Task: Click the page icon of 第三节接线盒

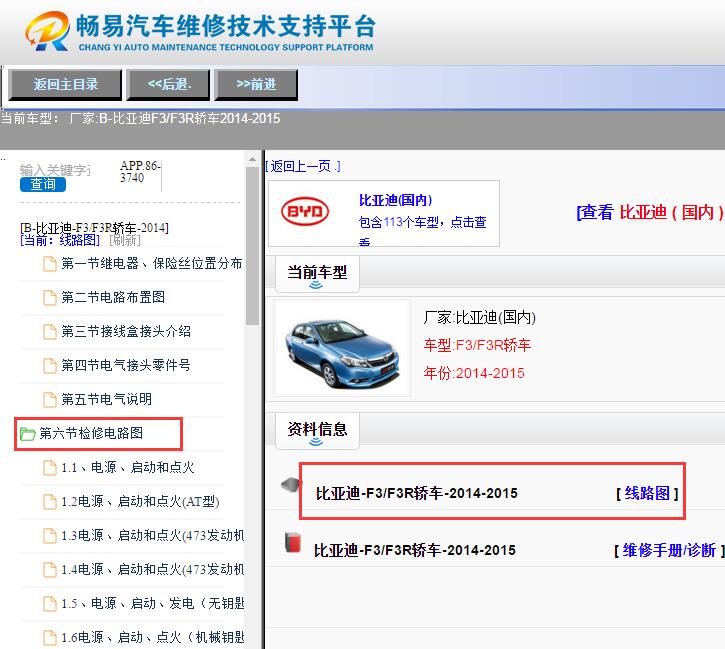Action: [x=50, y=332]
